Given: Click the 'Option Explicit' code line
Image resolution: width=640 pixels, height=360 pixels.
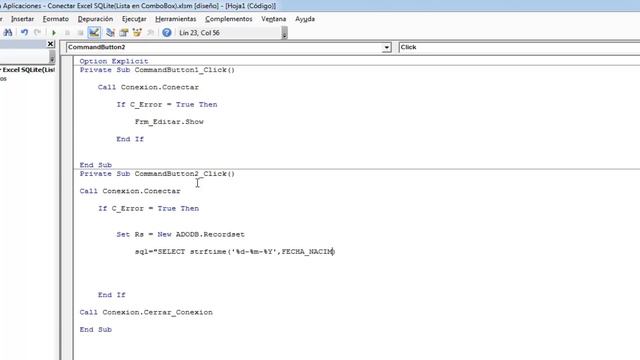Looking at the screenshot, I should [x=114, y=61].
